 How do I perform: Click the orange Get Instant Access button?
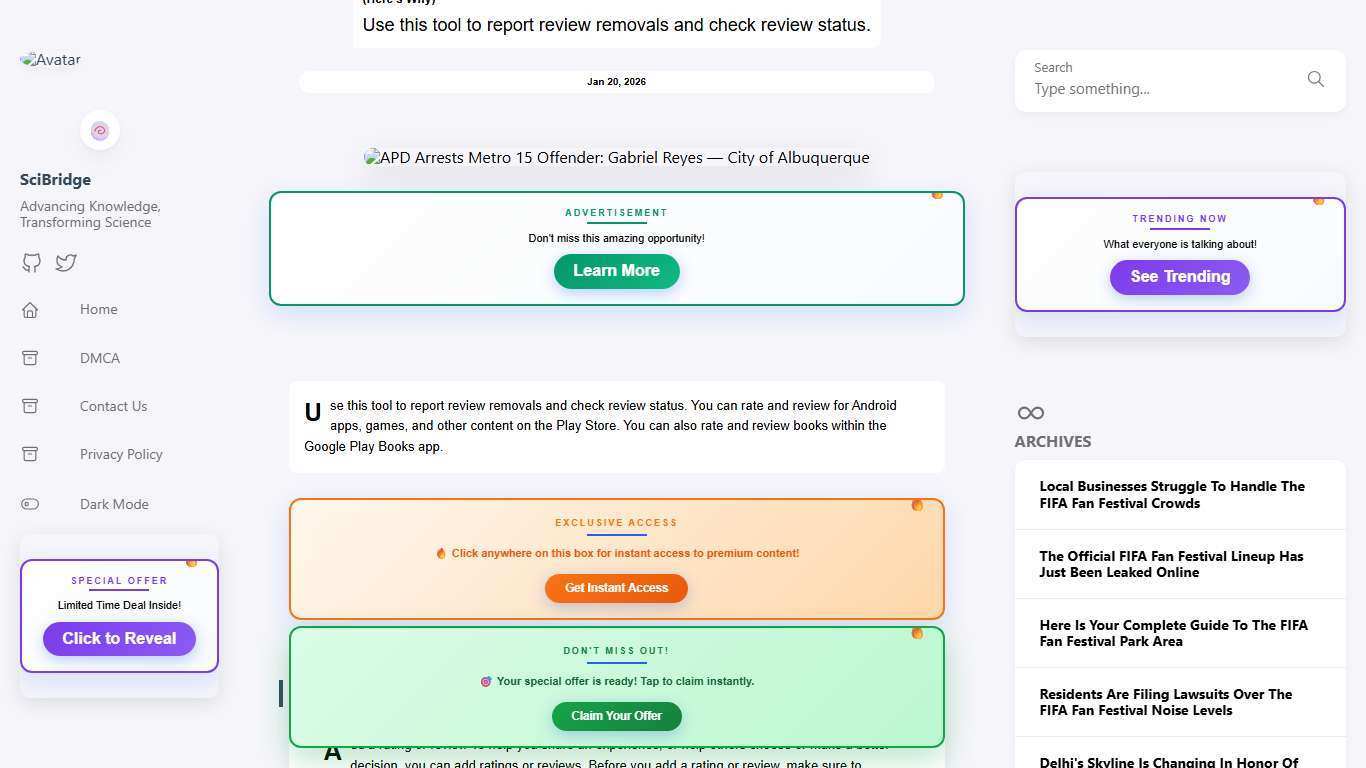616,588
